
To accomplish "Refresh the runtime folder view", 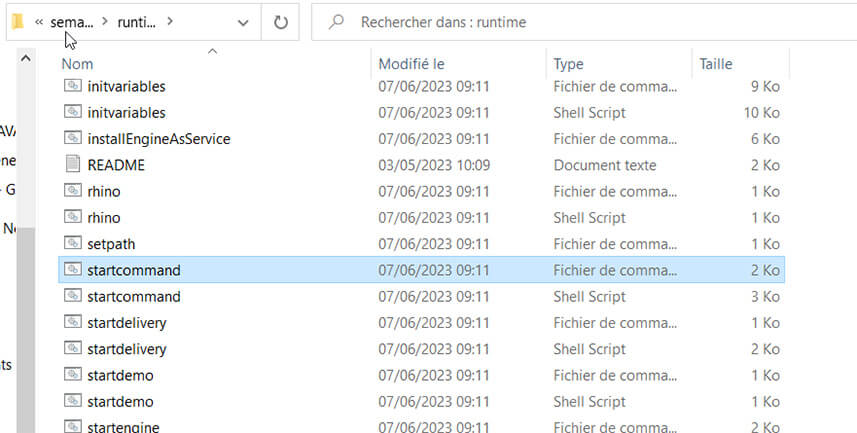I will 280,22.
